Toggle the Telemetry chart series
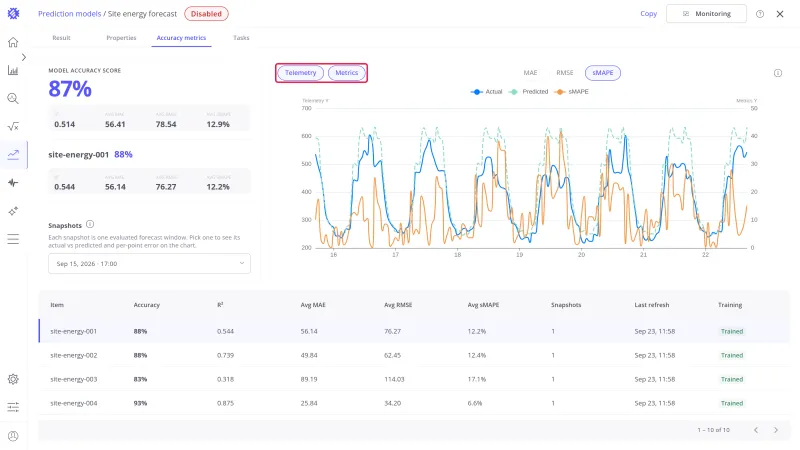The width and height of the screenshot is (800, 450). tap(301, 73)
